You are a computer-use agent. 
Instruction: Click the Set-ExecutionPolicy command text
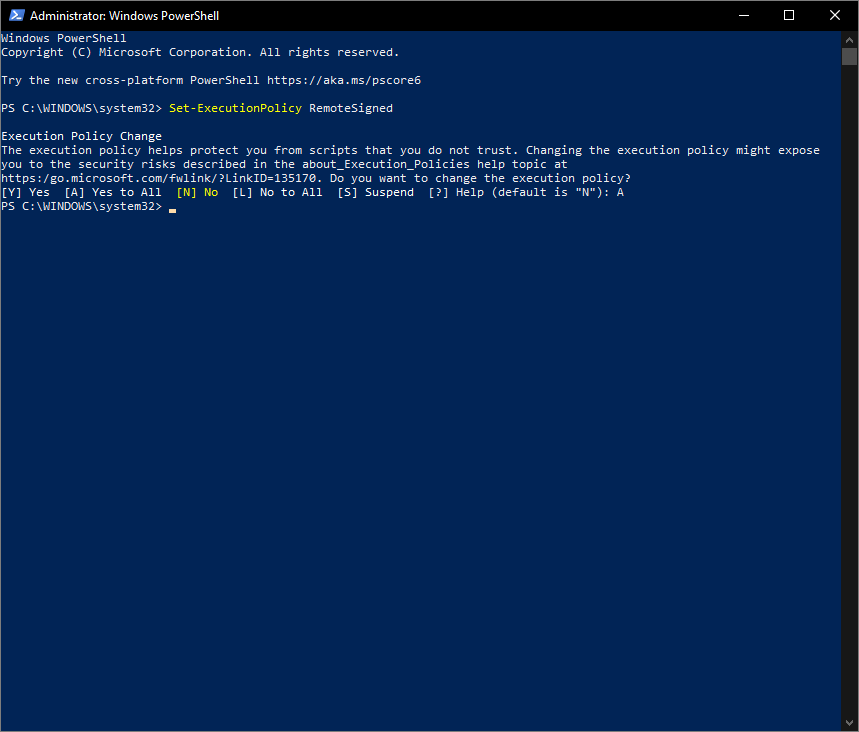[x=235, y=108]
